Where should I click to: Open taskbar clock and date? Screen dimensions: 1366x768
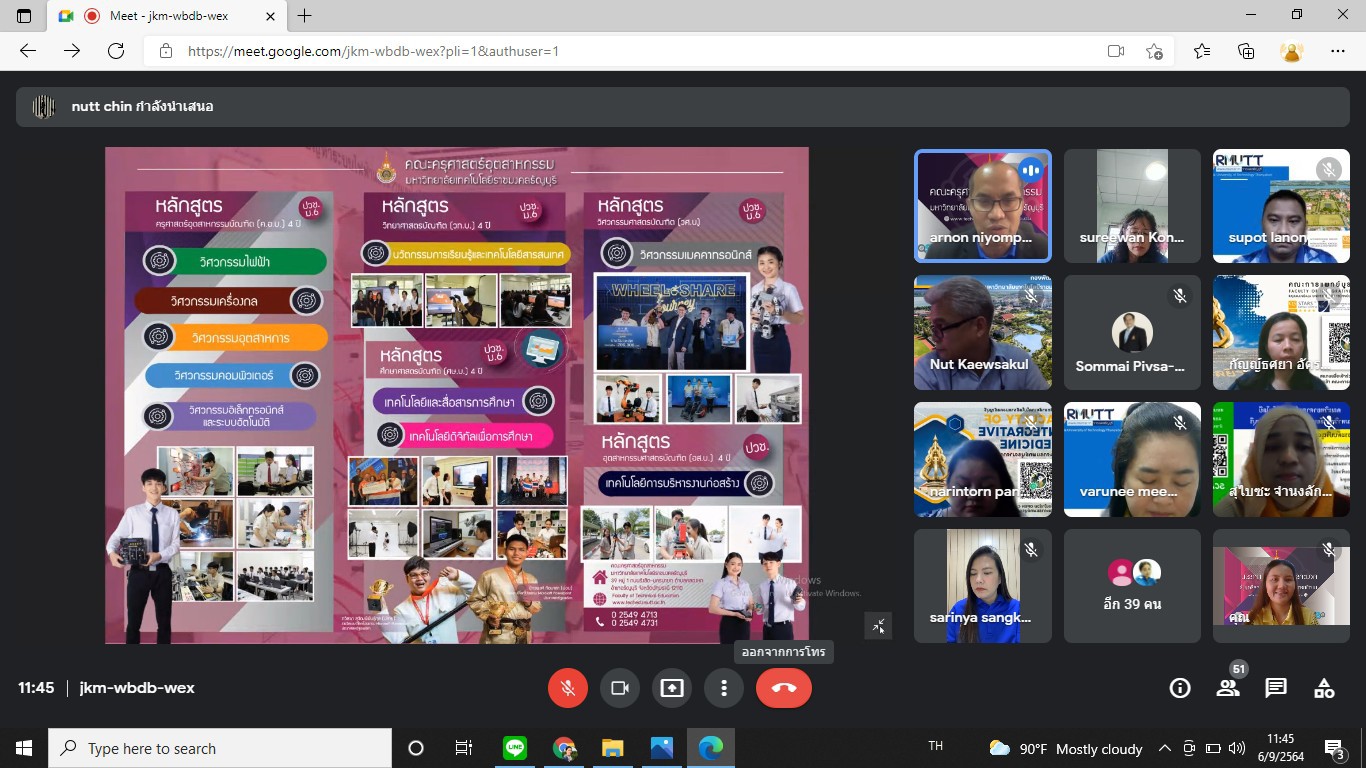(x=1280, y=748)
